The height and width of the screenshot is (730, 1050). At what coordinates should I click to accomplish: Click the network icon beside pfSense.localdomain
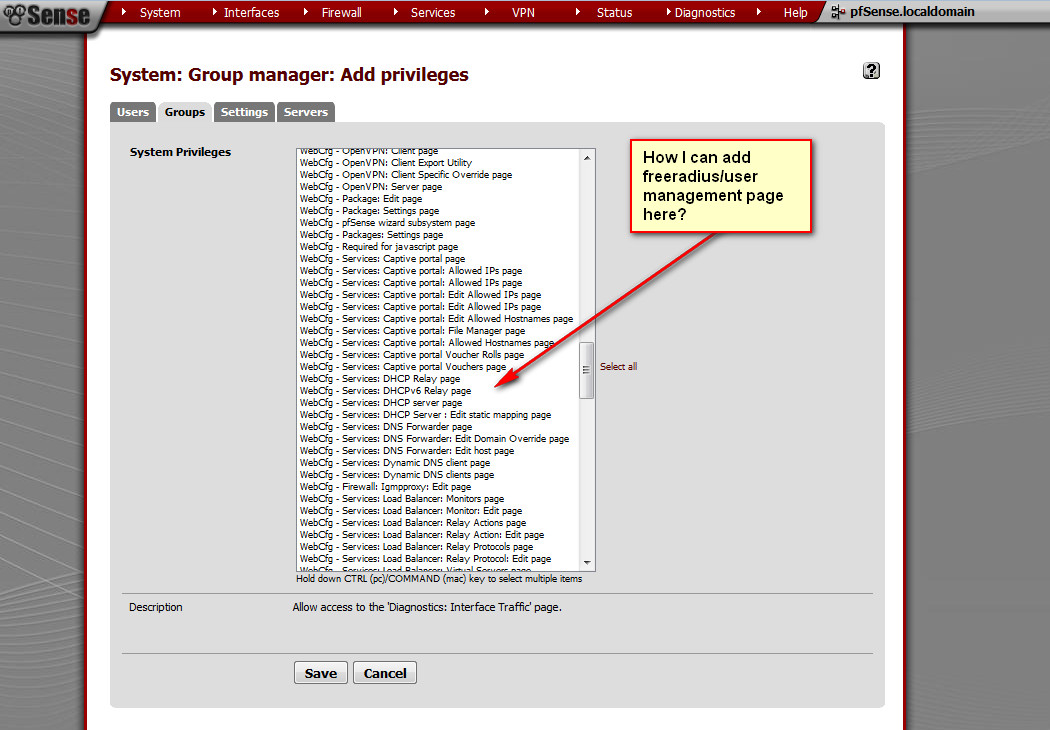(x=839, y=13)
